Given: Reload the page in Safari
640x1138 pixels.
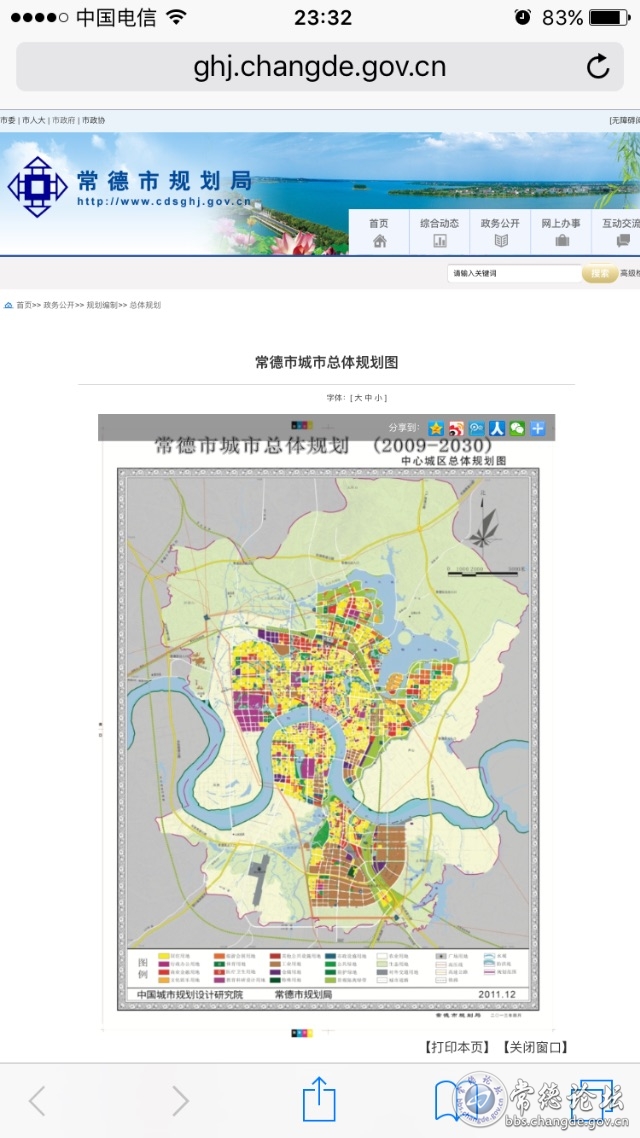Looking at the screenshot, I should click(x=598, y=67).
